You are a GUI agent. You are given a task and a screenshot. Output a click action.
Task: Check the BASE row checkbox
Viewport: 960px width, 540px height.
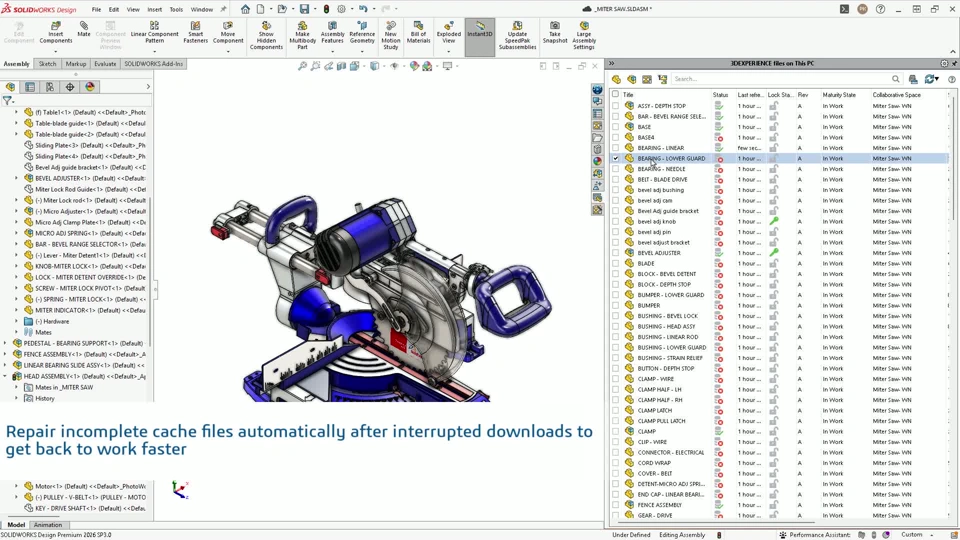[615, 127]
